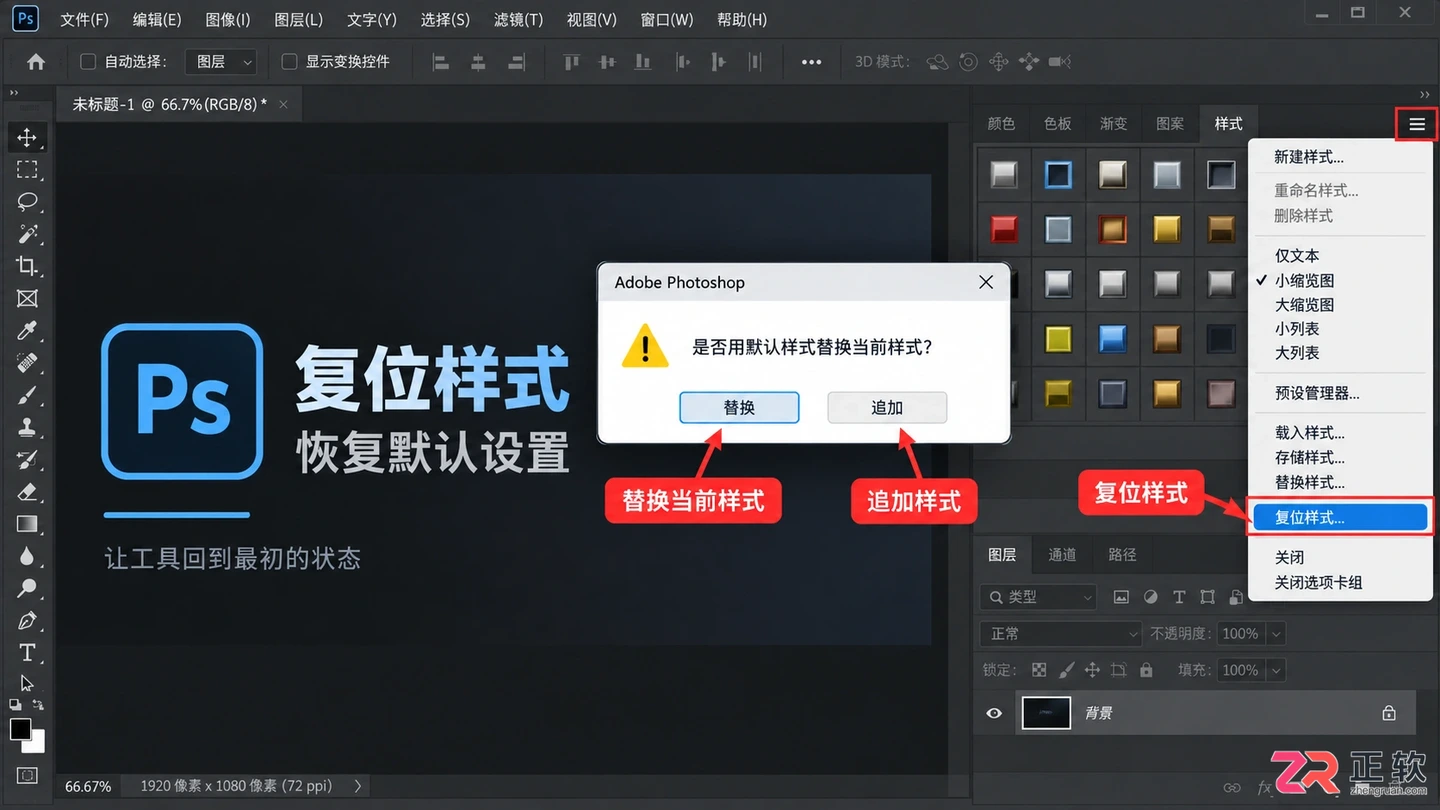This screenshot has height=810, width=1440.
Task: Select the Move tool
Action: coord(27,137)
